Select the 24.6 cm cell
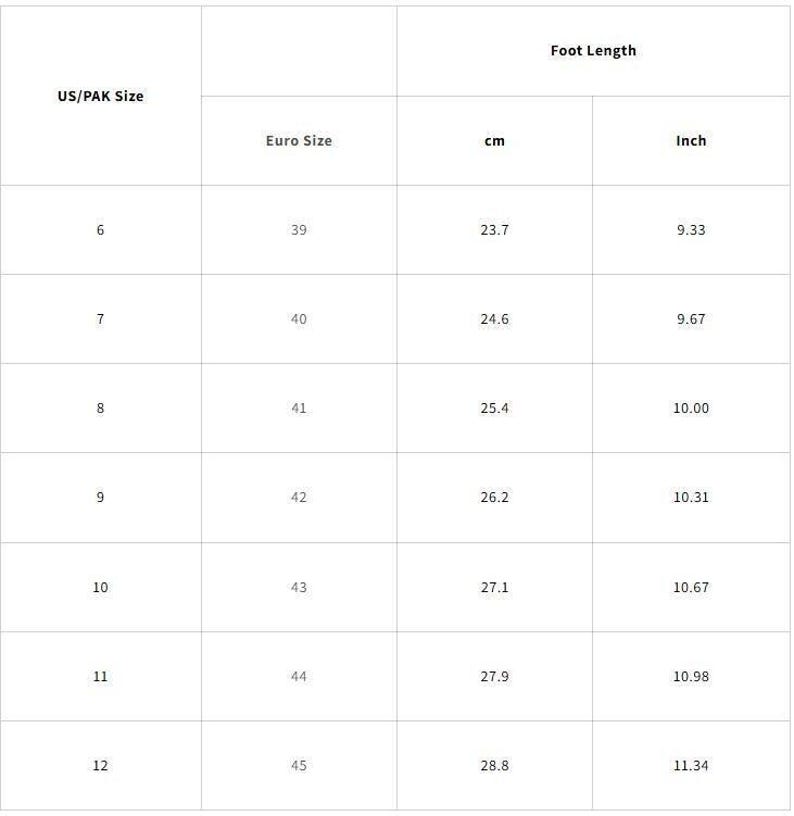The image size is (794, 816). point(494,319)
